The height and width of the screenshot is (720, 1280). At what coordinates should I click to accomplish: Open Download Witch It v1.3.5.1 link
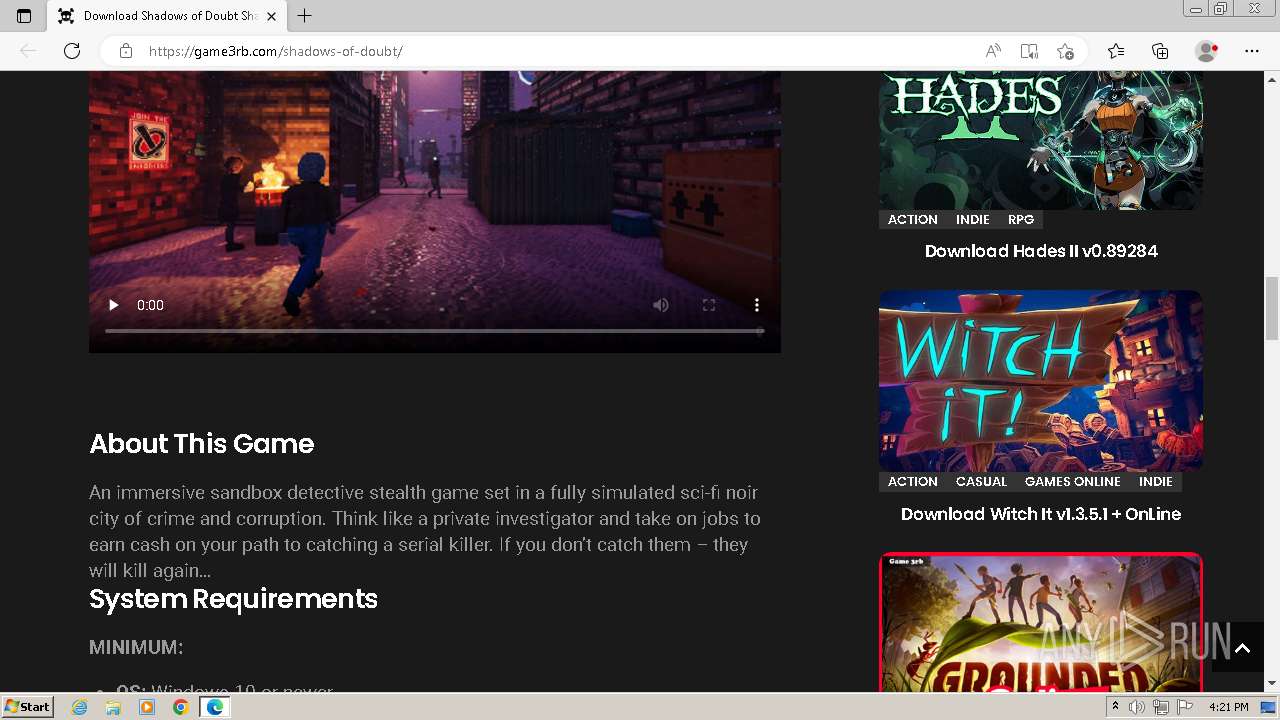1041,514
